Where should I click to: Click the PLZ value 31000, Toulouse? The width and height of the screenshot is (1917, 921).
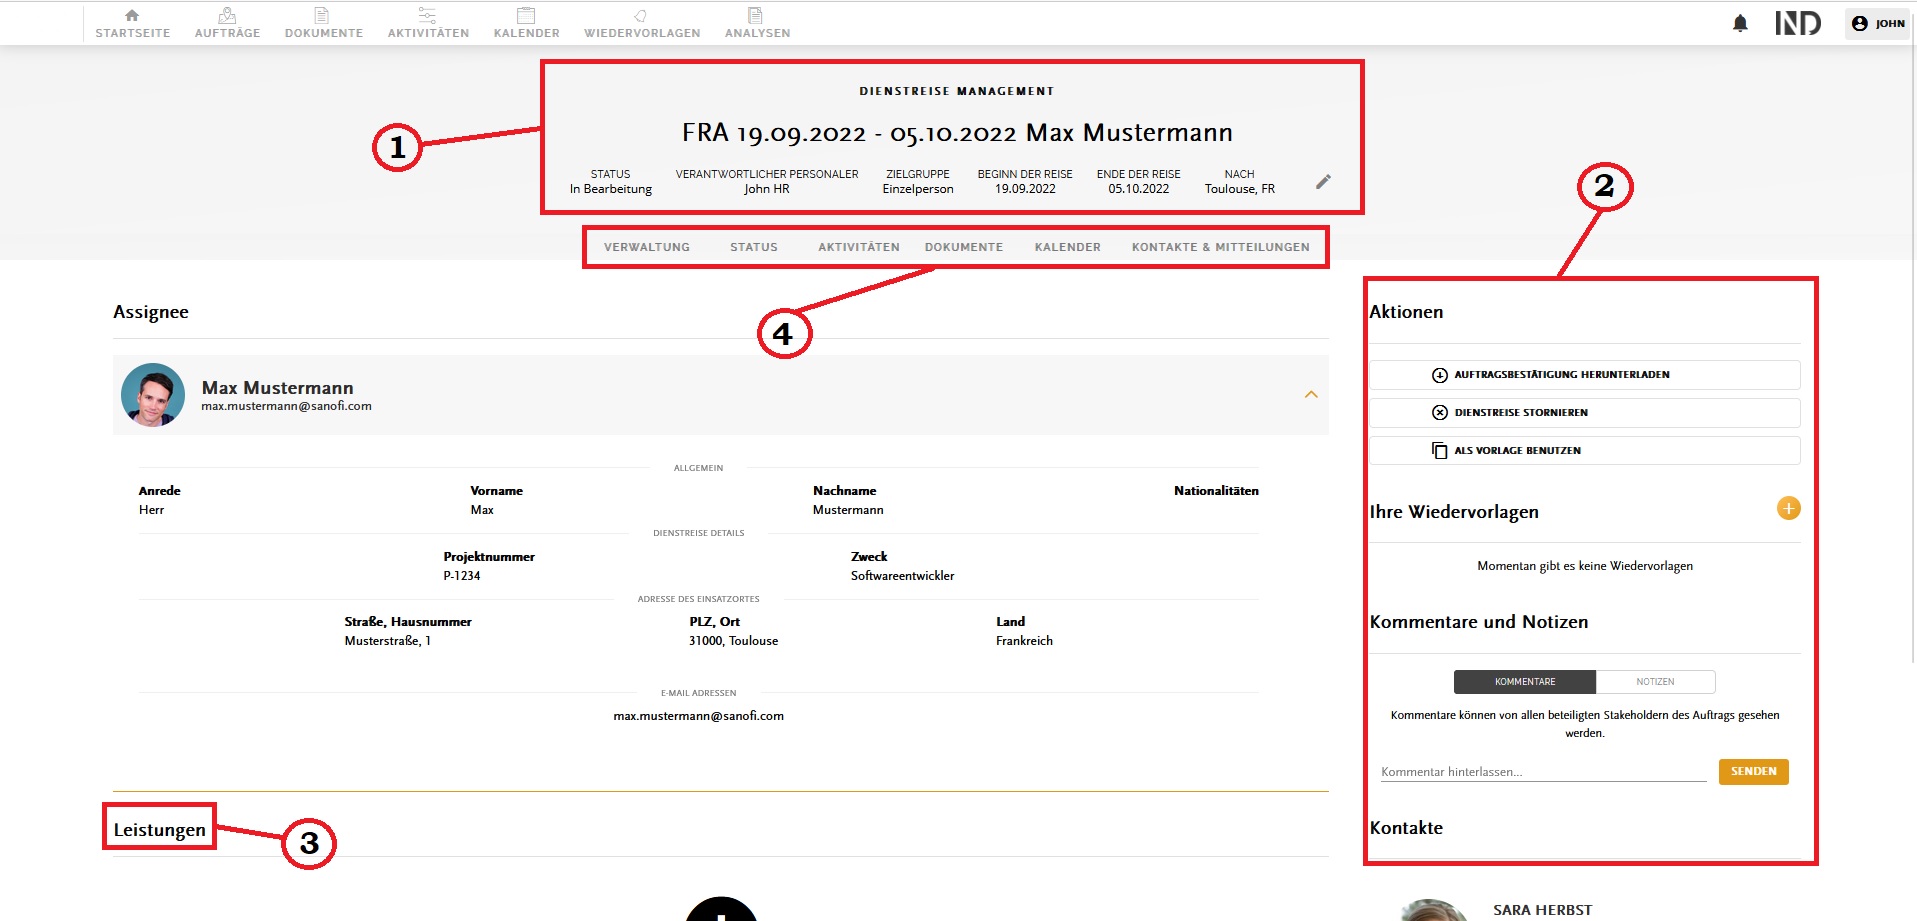[733, 641]
